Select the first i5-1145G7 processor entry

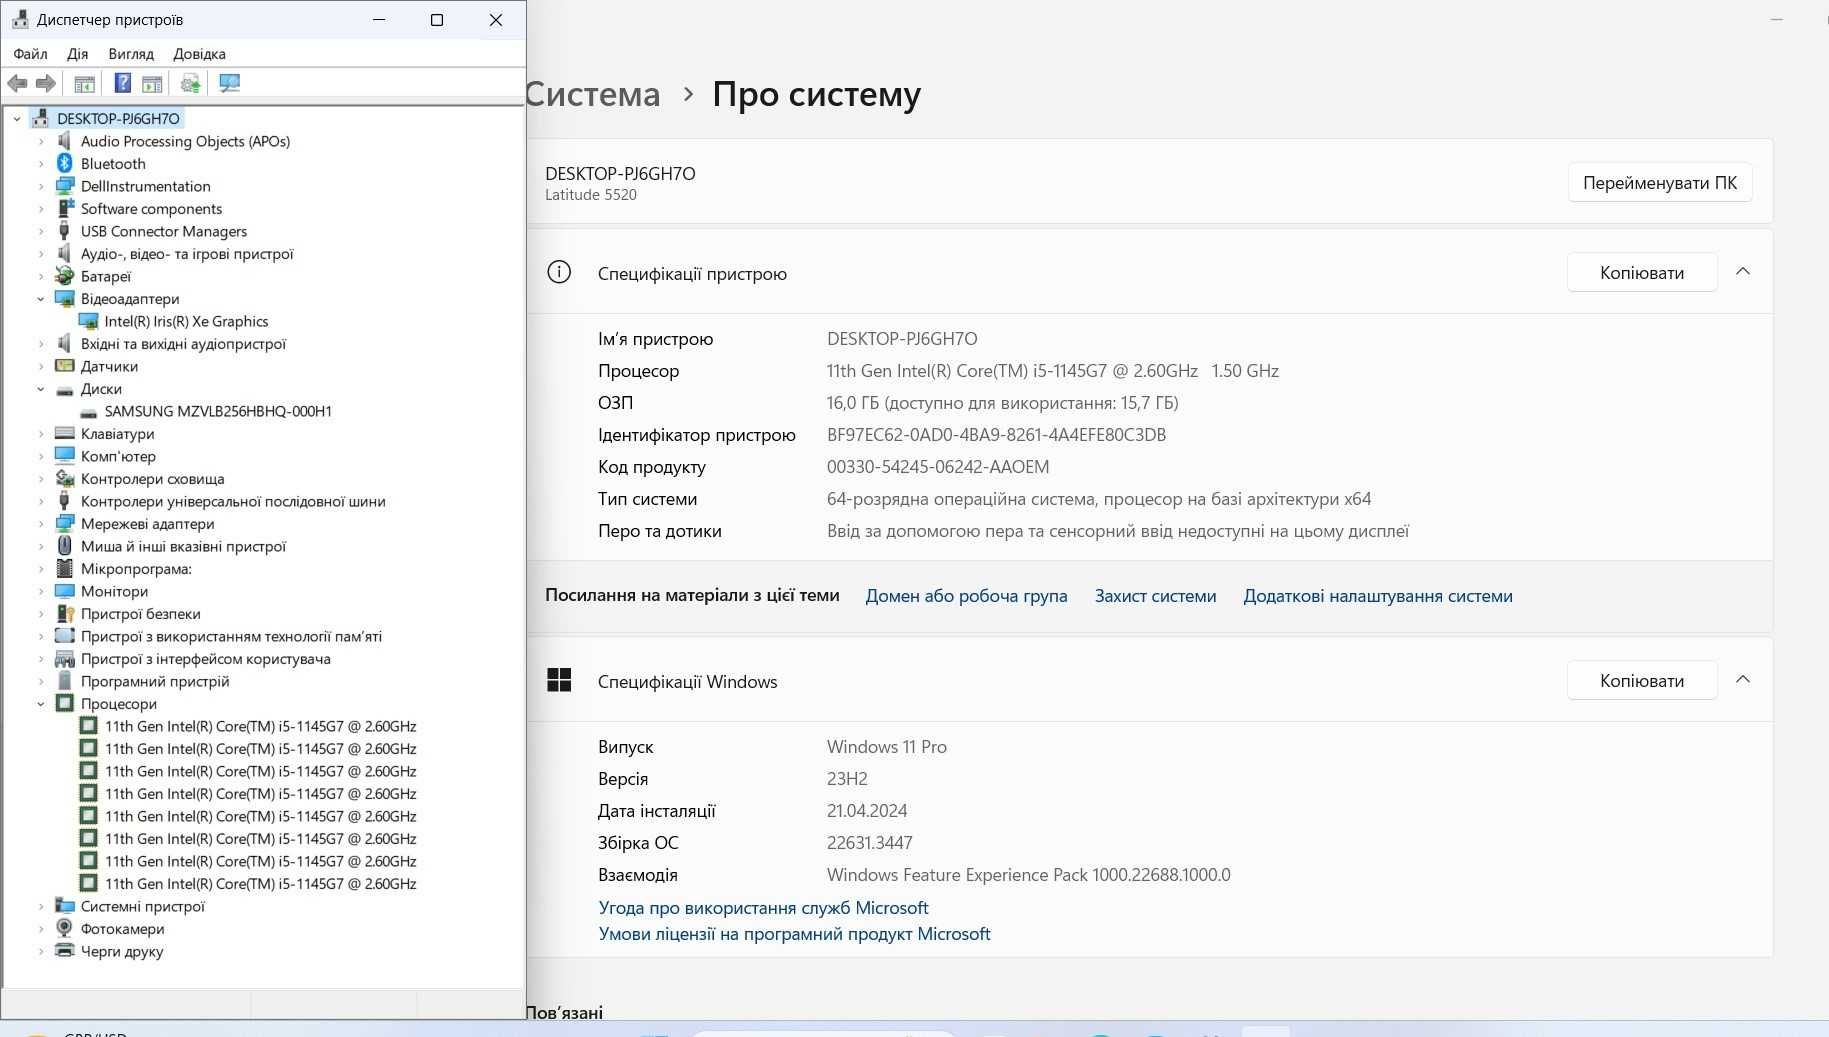pos(260,726)
